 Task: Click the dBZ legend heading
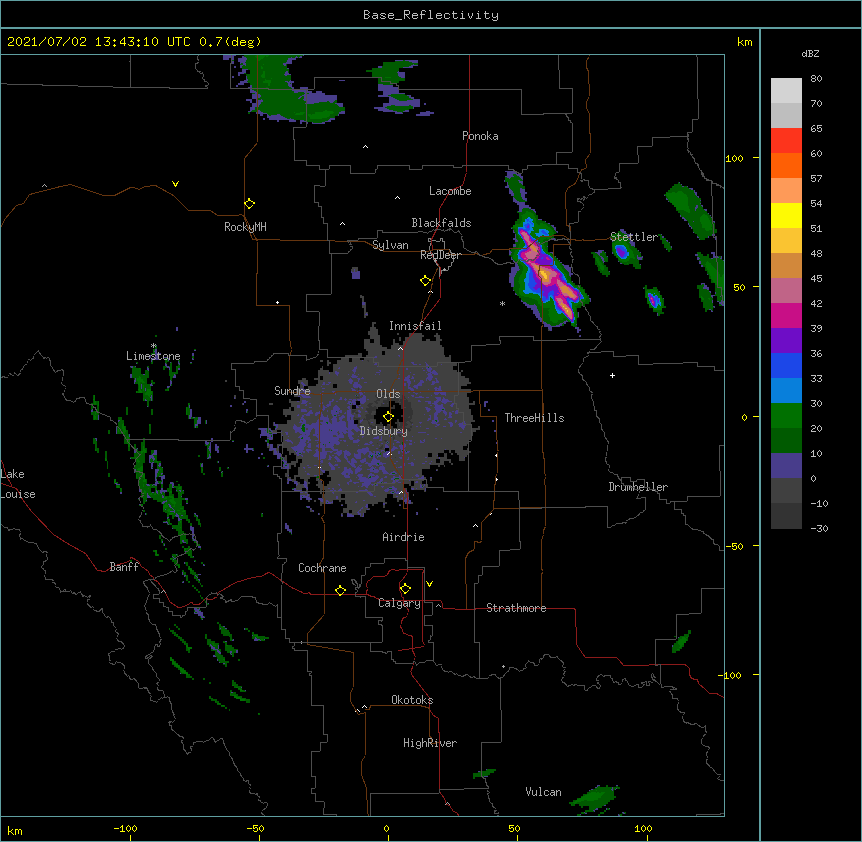click(x=810, y=53)
